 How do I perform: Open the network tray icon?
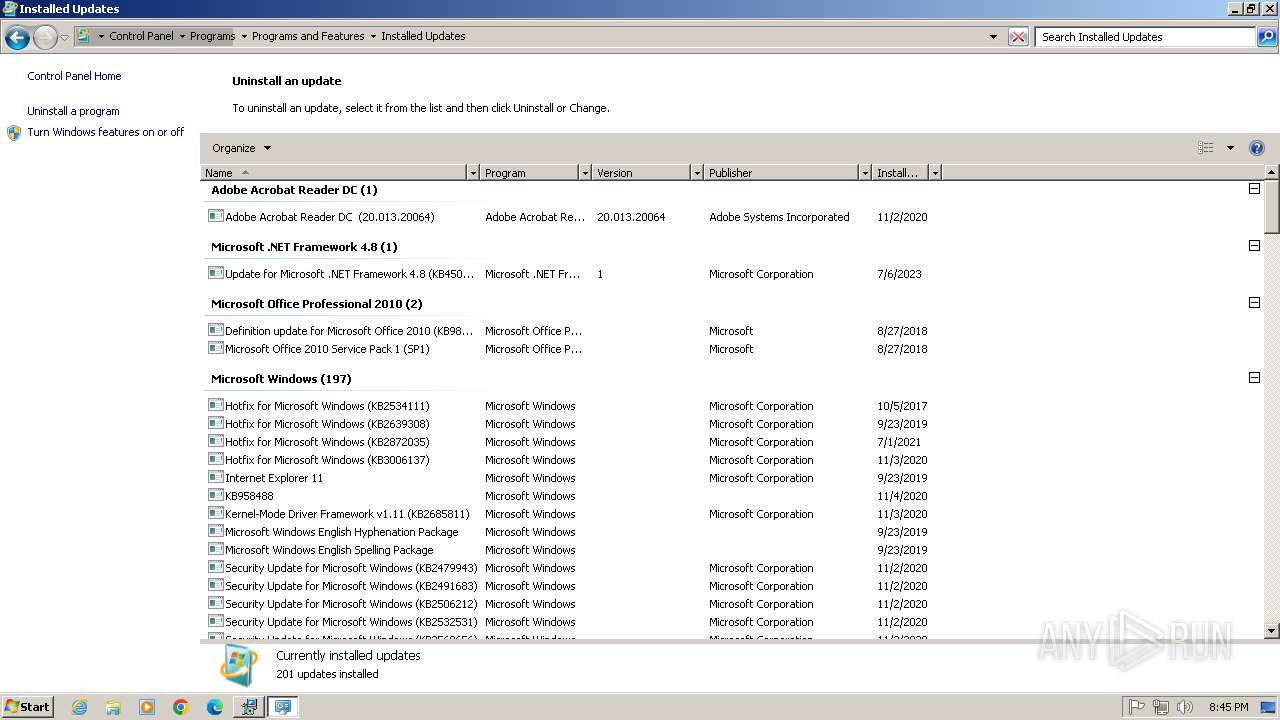1161,707
